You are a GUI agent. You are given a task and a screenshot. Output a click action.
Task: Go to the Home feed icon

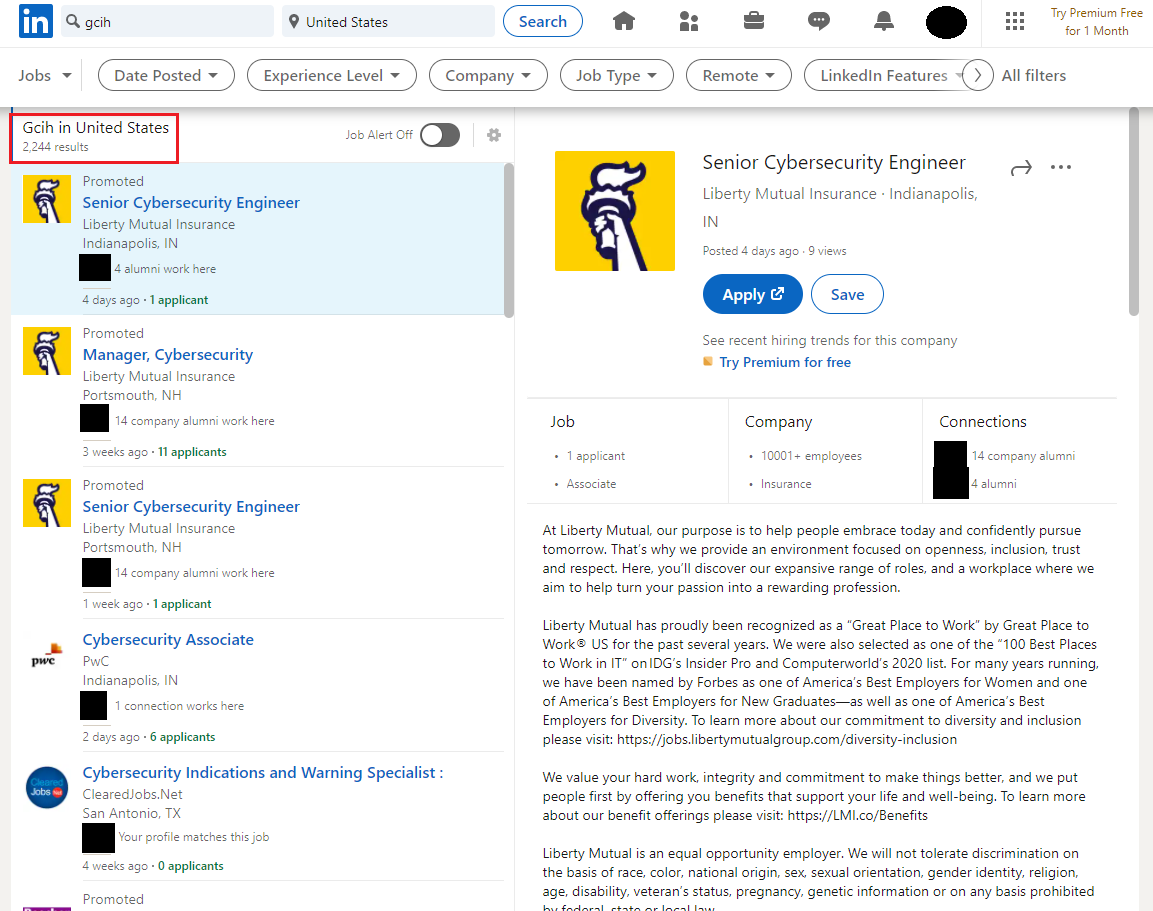click(x=624, y=21)
